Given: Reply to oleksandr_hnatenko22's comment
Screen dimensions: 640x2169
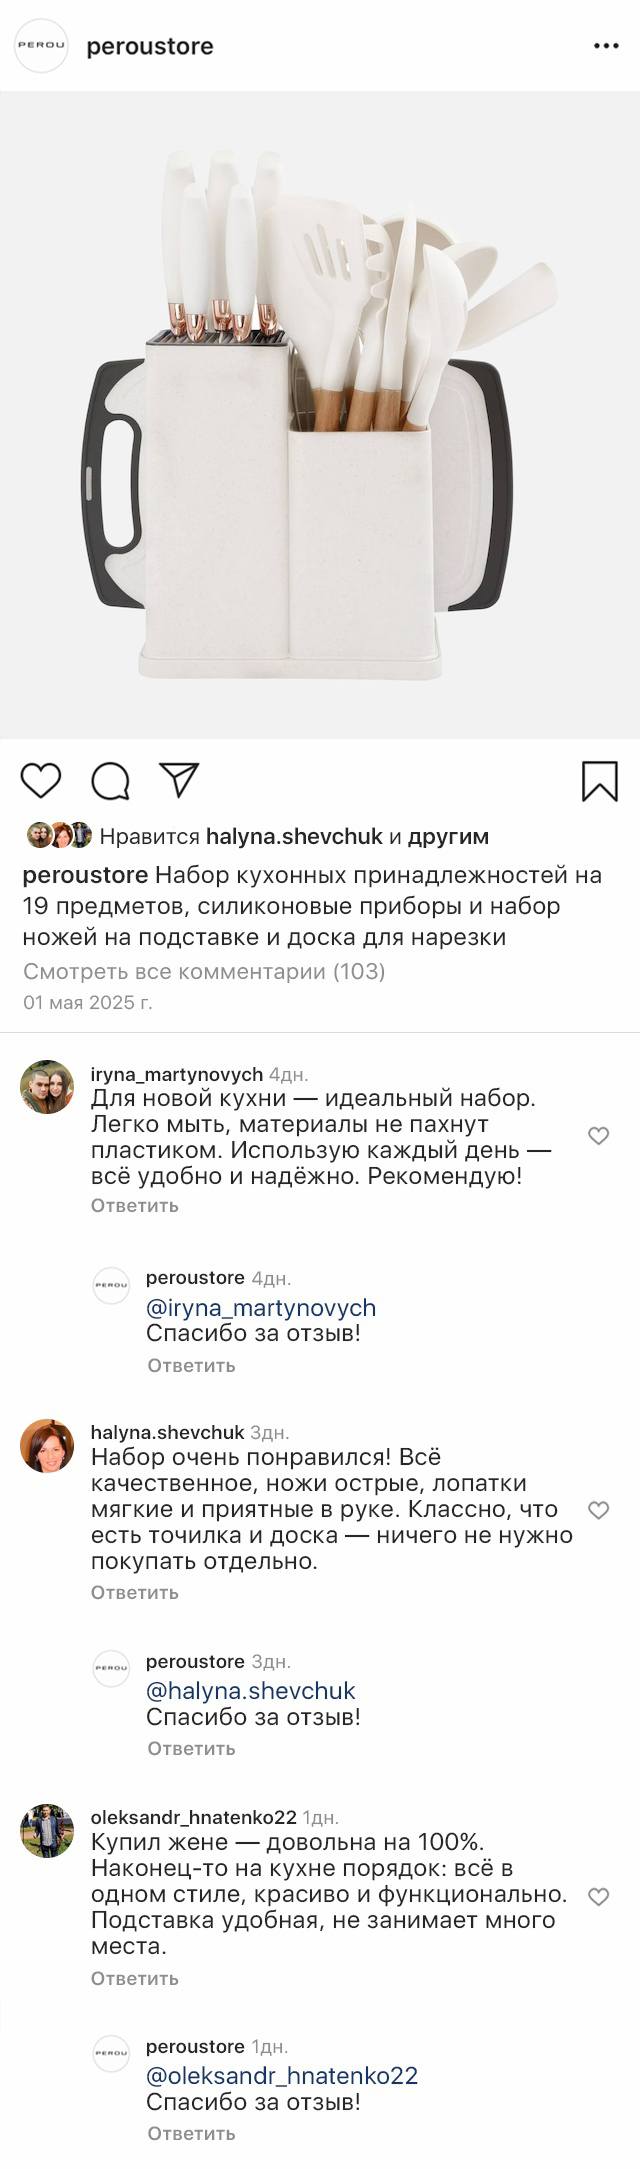Looking at the screenshot, I should click(x=134, y=1978).
